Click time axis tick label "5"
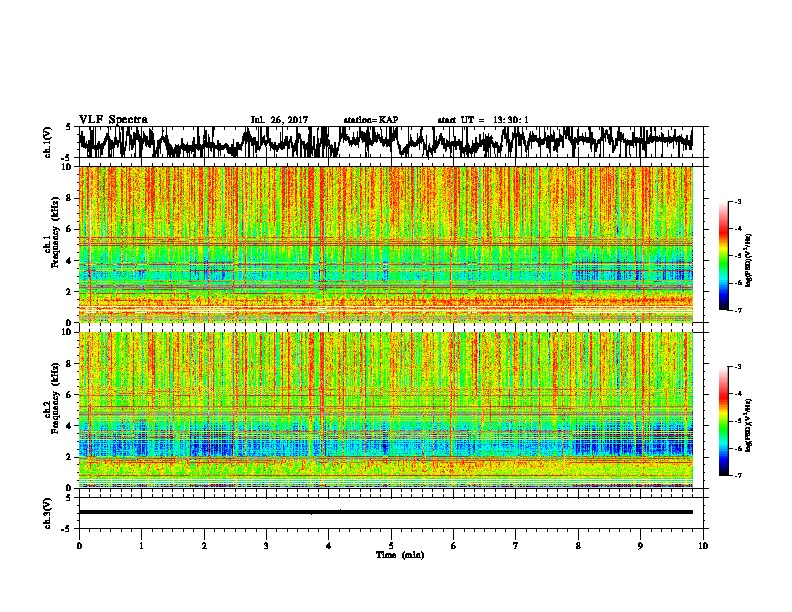This screenshot has width=792, height=612. 391,546
